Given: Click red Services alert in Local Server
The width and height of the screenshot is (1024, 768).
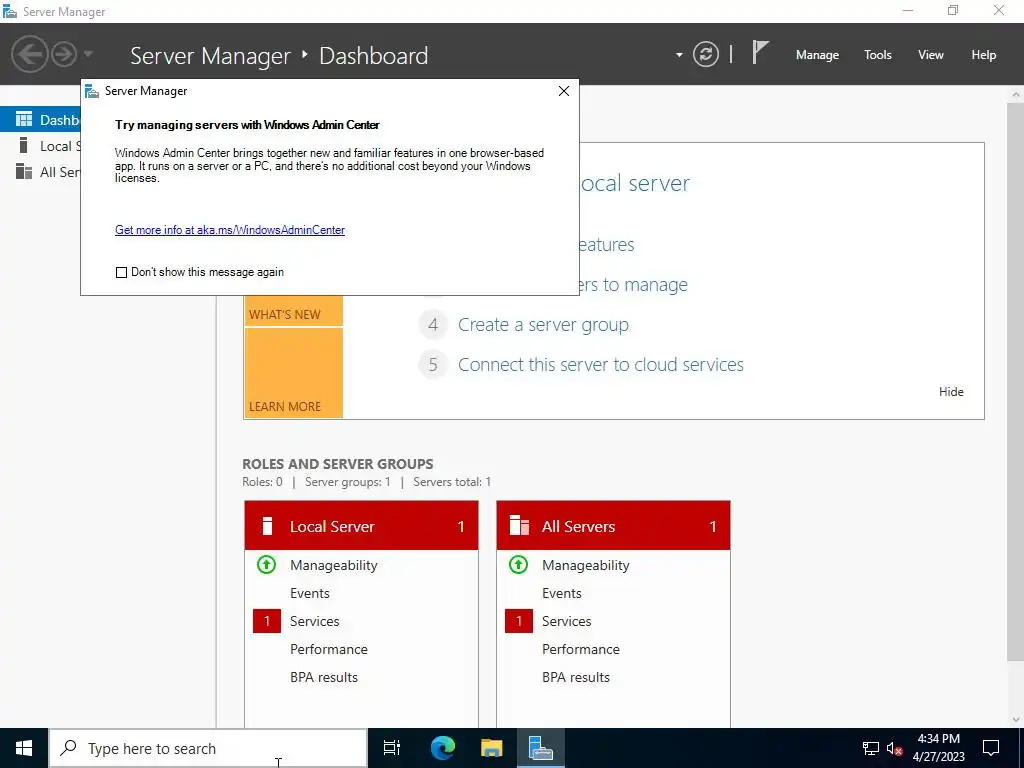Looking at the screenshot, I should (x=266, y=621).
